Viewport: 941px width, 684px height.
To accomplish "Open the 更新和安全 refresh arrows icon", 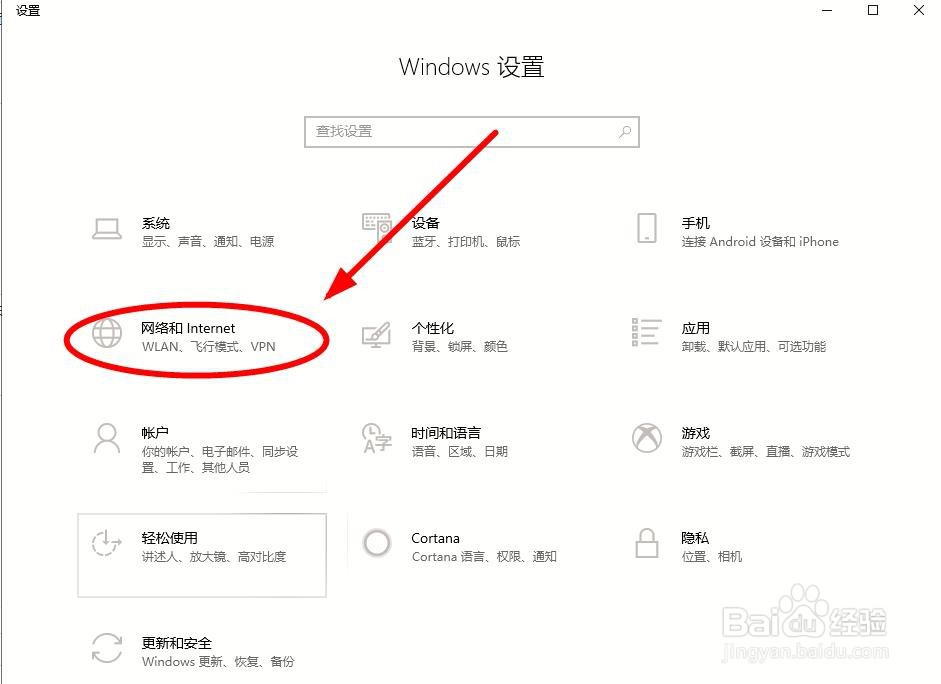I will pos(107,648).
